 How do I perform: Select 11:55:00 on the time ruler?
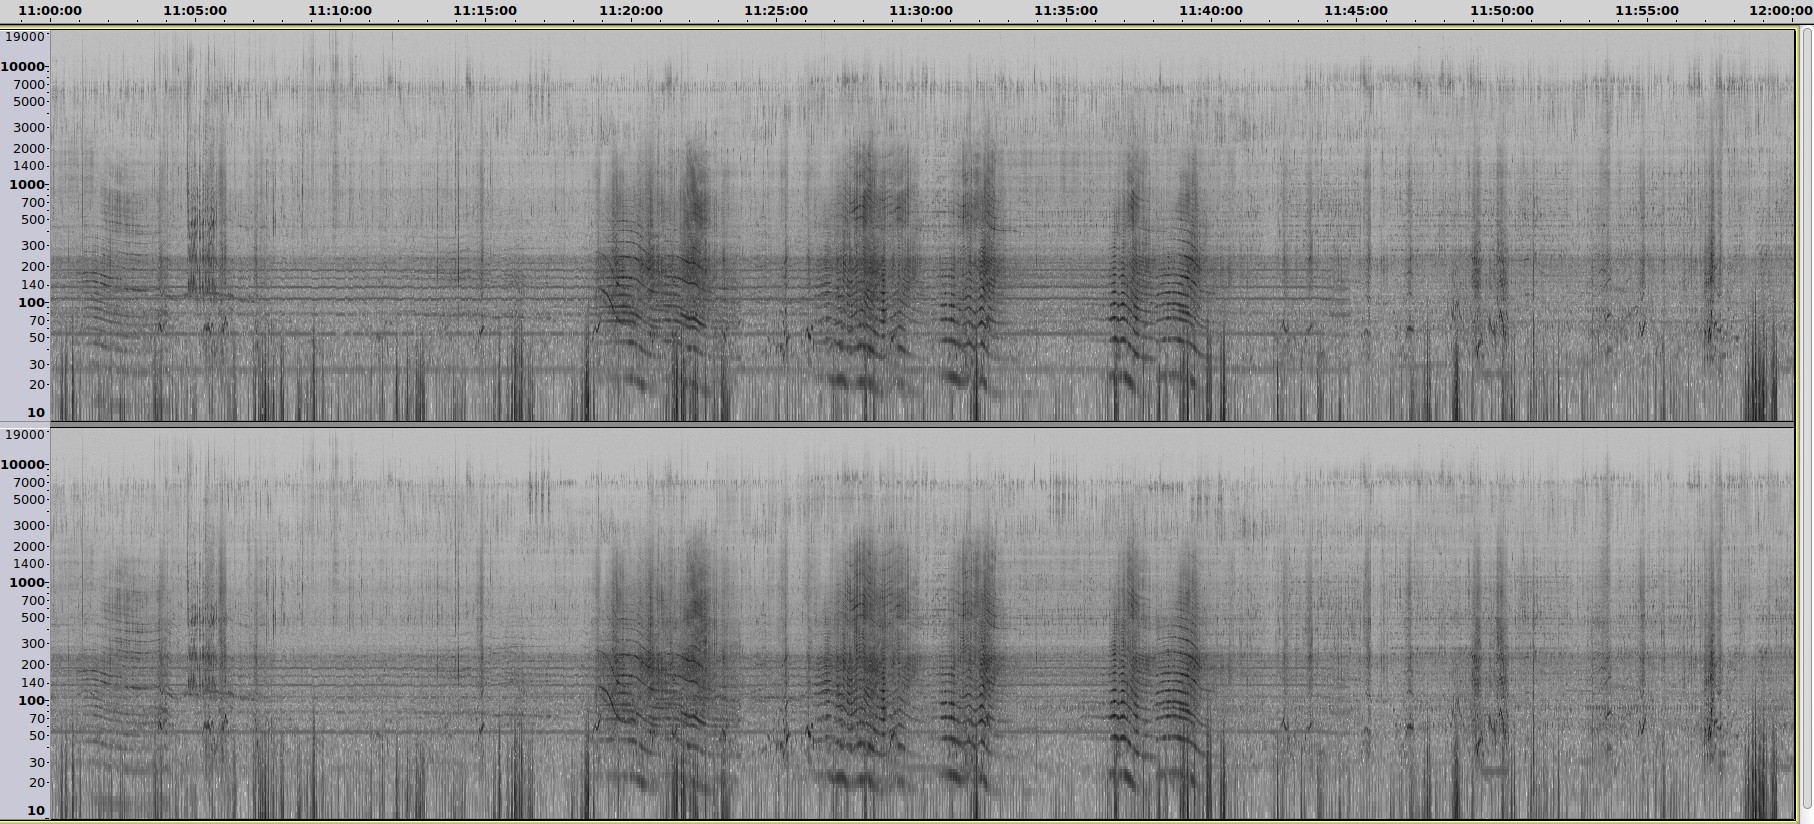click(1647, 11)
